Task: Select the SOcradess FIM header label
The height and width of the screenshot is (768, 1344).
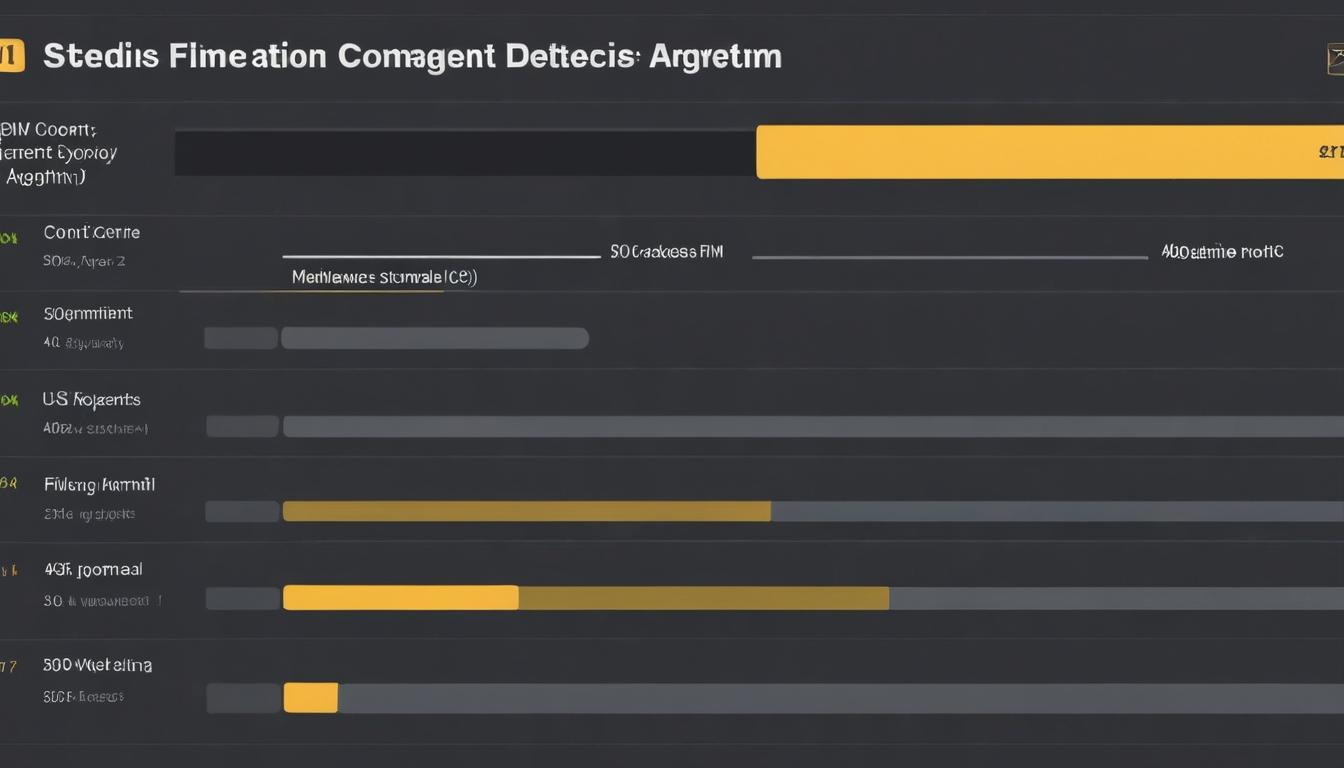Action: [x=666, y=252]
